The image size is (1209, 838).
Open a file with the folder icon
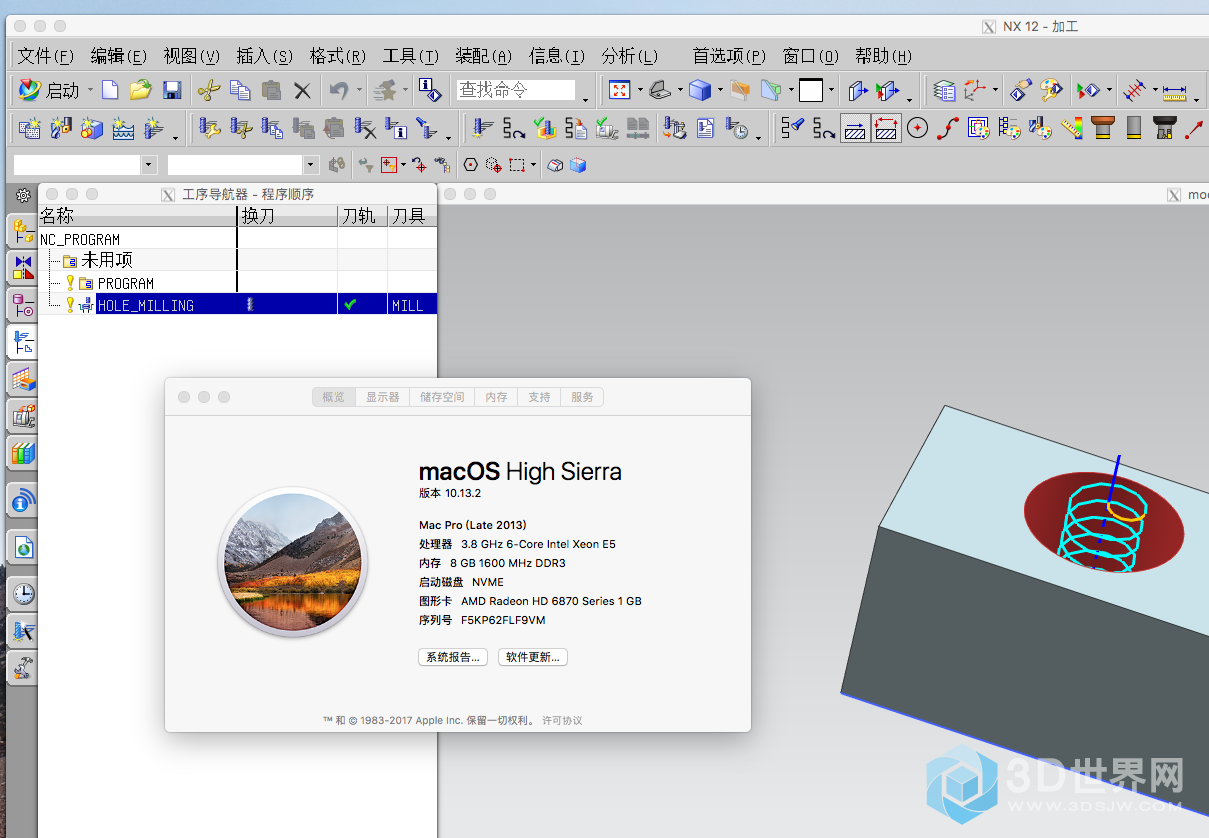141,90
